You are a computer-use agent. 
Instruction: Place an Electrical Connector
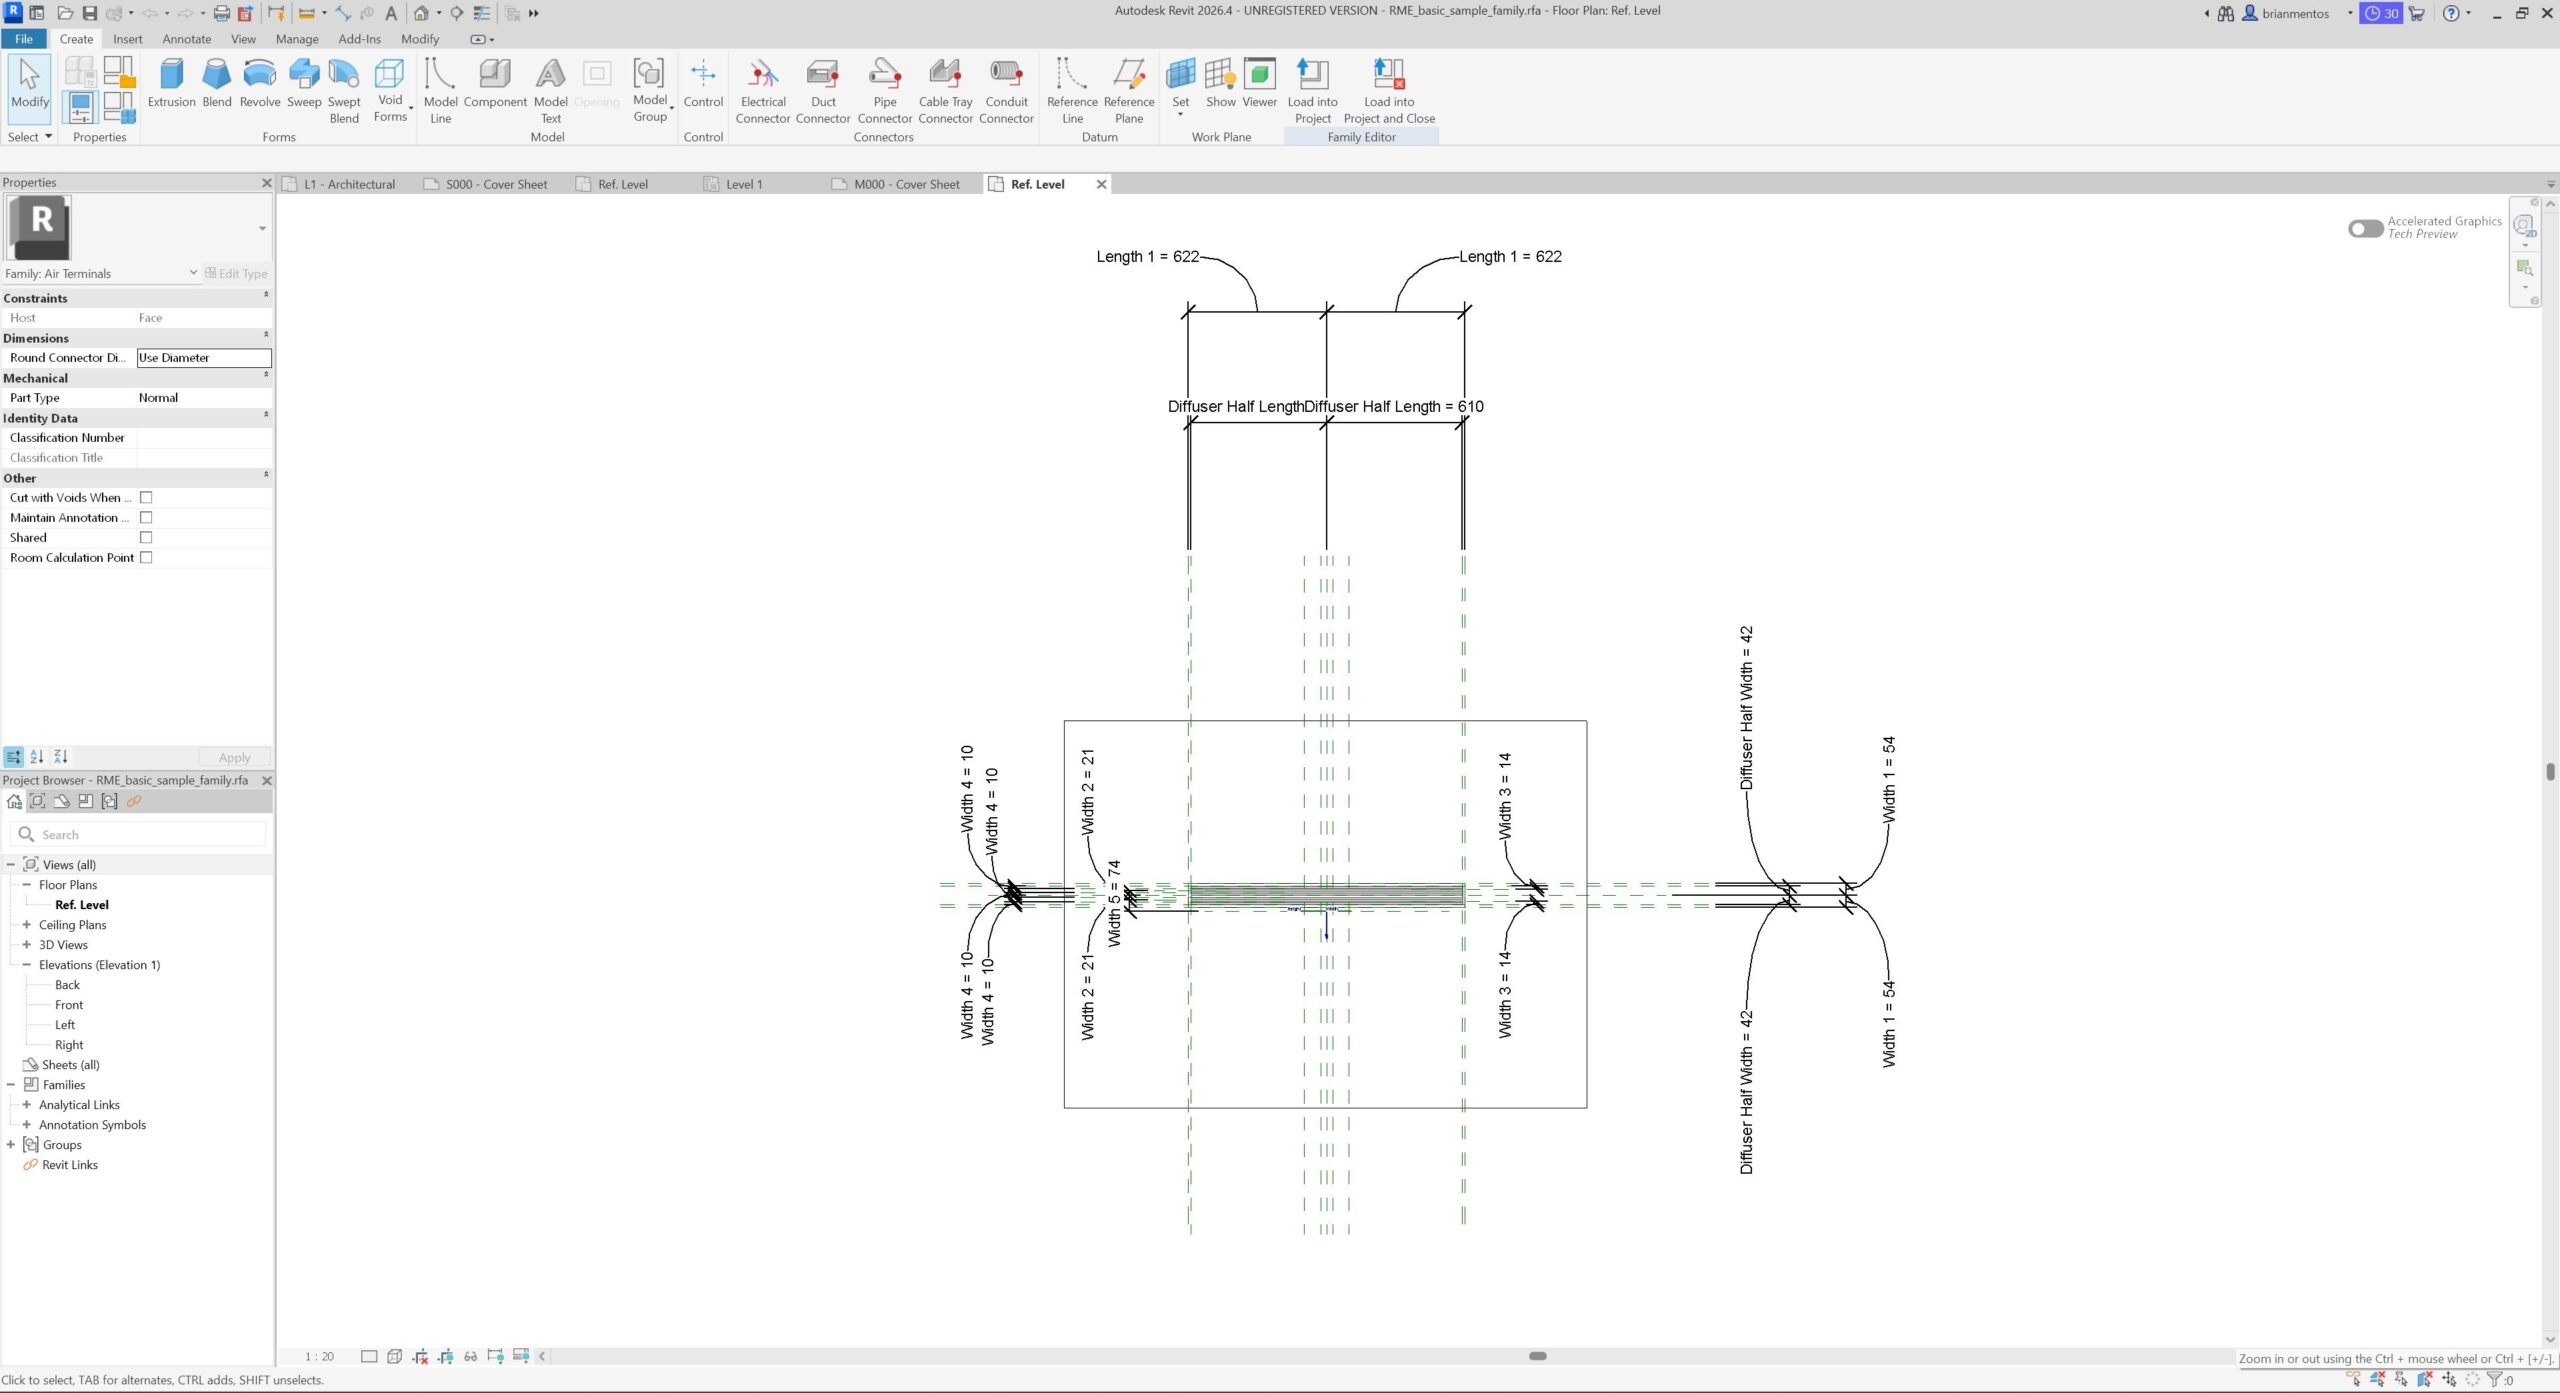(763, 91)
